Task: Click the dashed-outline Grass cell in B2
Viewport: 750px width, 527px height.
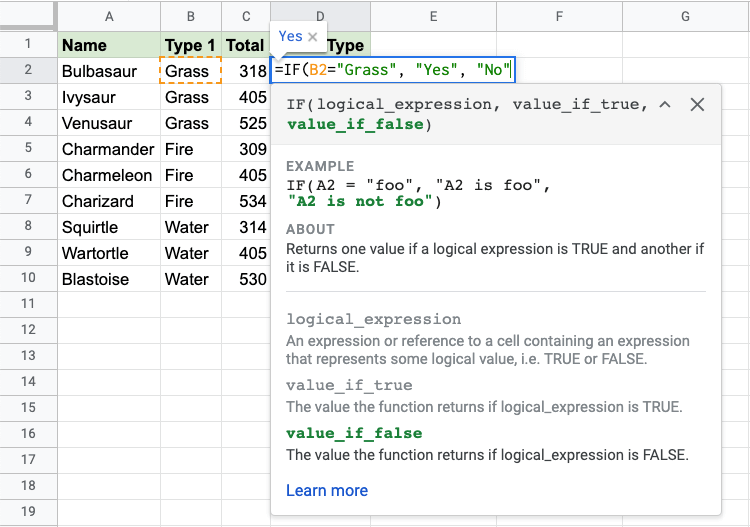Action: click(190, 71)
